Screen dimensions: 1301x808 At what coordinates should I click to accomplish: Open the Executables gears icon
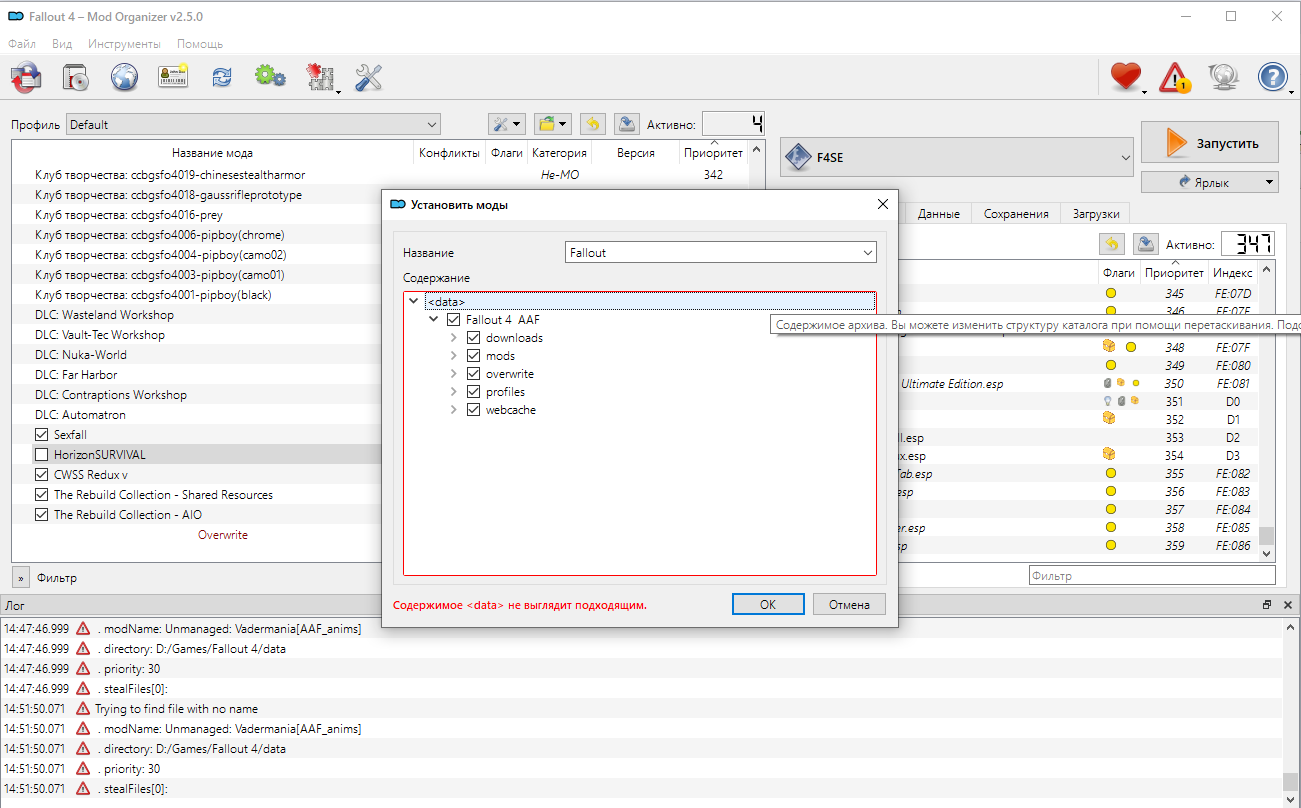[270, 77]
